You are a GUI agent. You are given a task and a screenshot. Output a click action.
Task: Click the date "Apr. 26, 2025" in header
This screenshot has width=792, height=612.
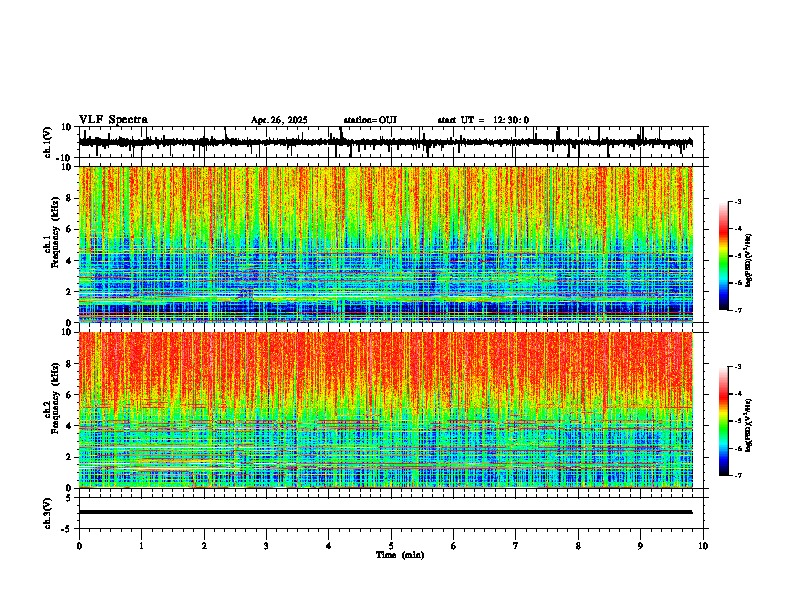279,120
